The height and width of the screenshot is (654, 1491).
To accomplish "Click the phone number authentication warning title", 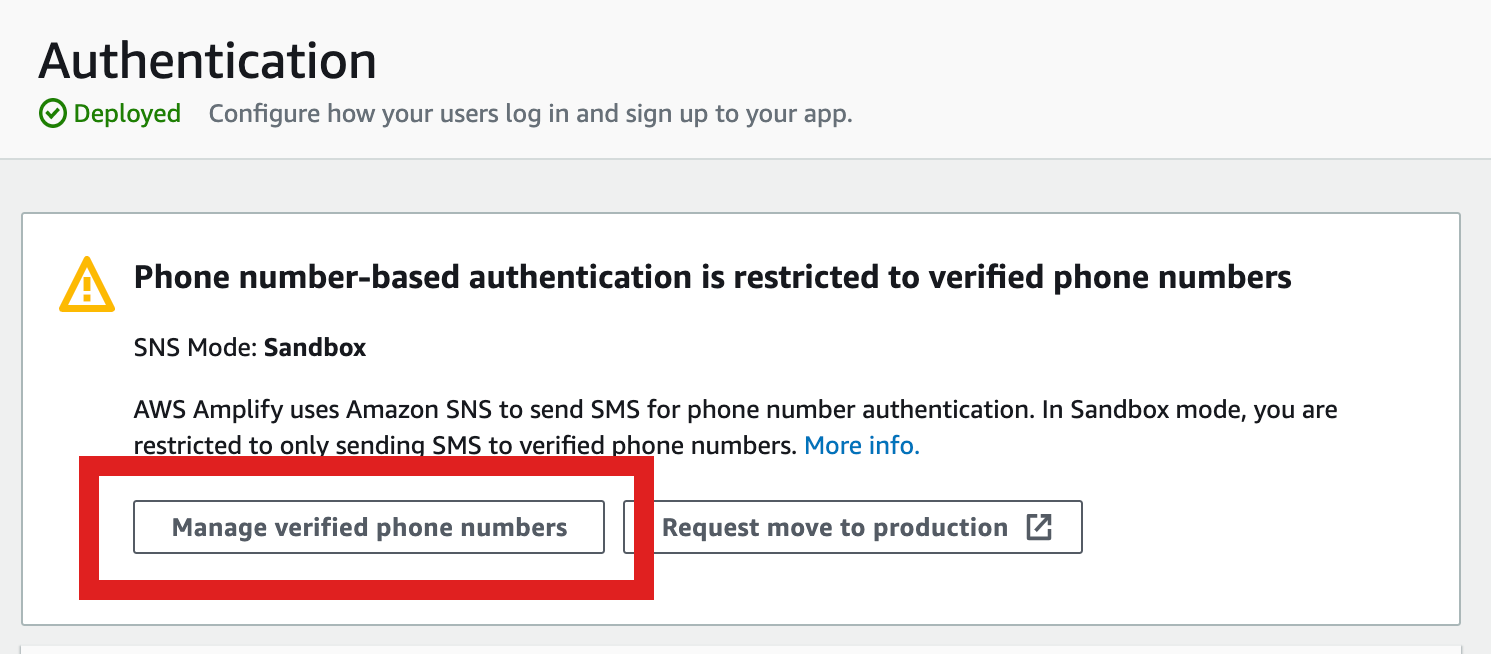I will 714,276.
